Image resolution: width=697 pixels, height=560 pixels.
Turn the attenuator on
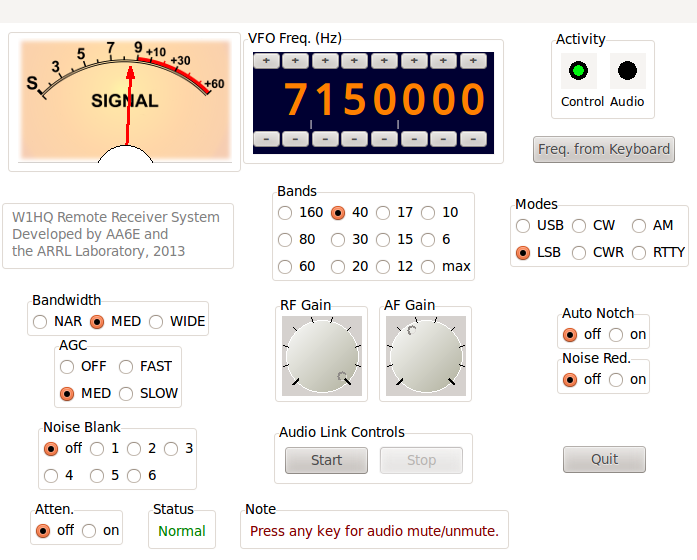(89, 531)
